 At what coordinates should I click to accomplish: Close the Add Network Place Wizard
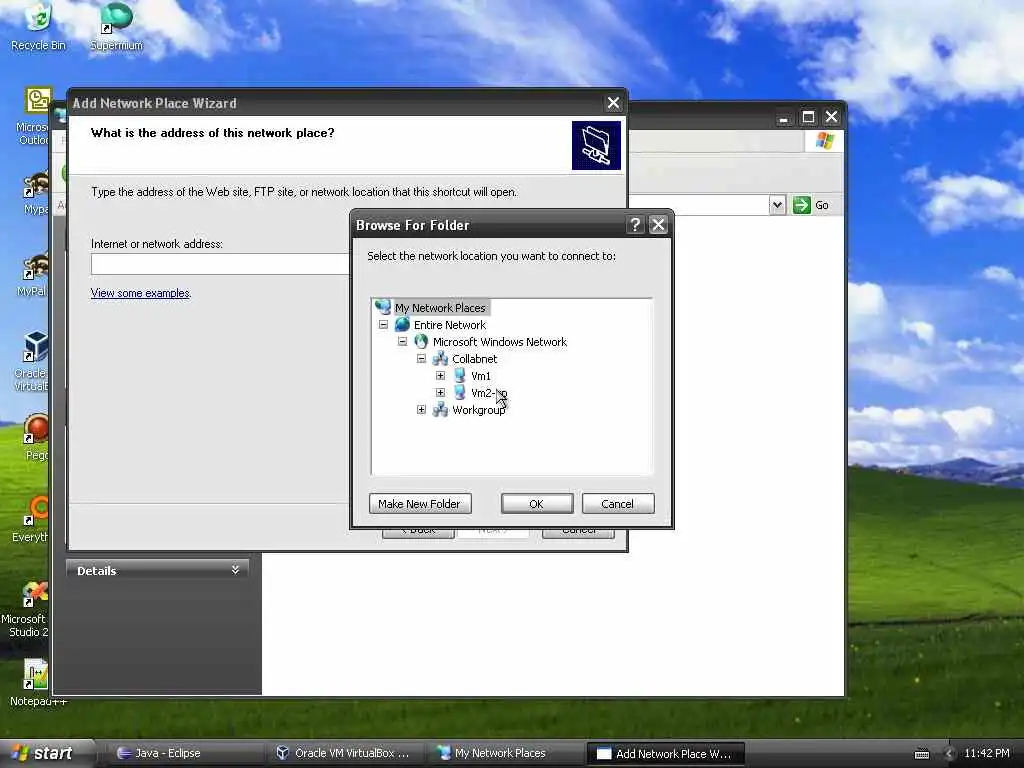[613, 103]
